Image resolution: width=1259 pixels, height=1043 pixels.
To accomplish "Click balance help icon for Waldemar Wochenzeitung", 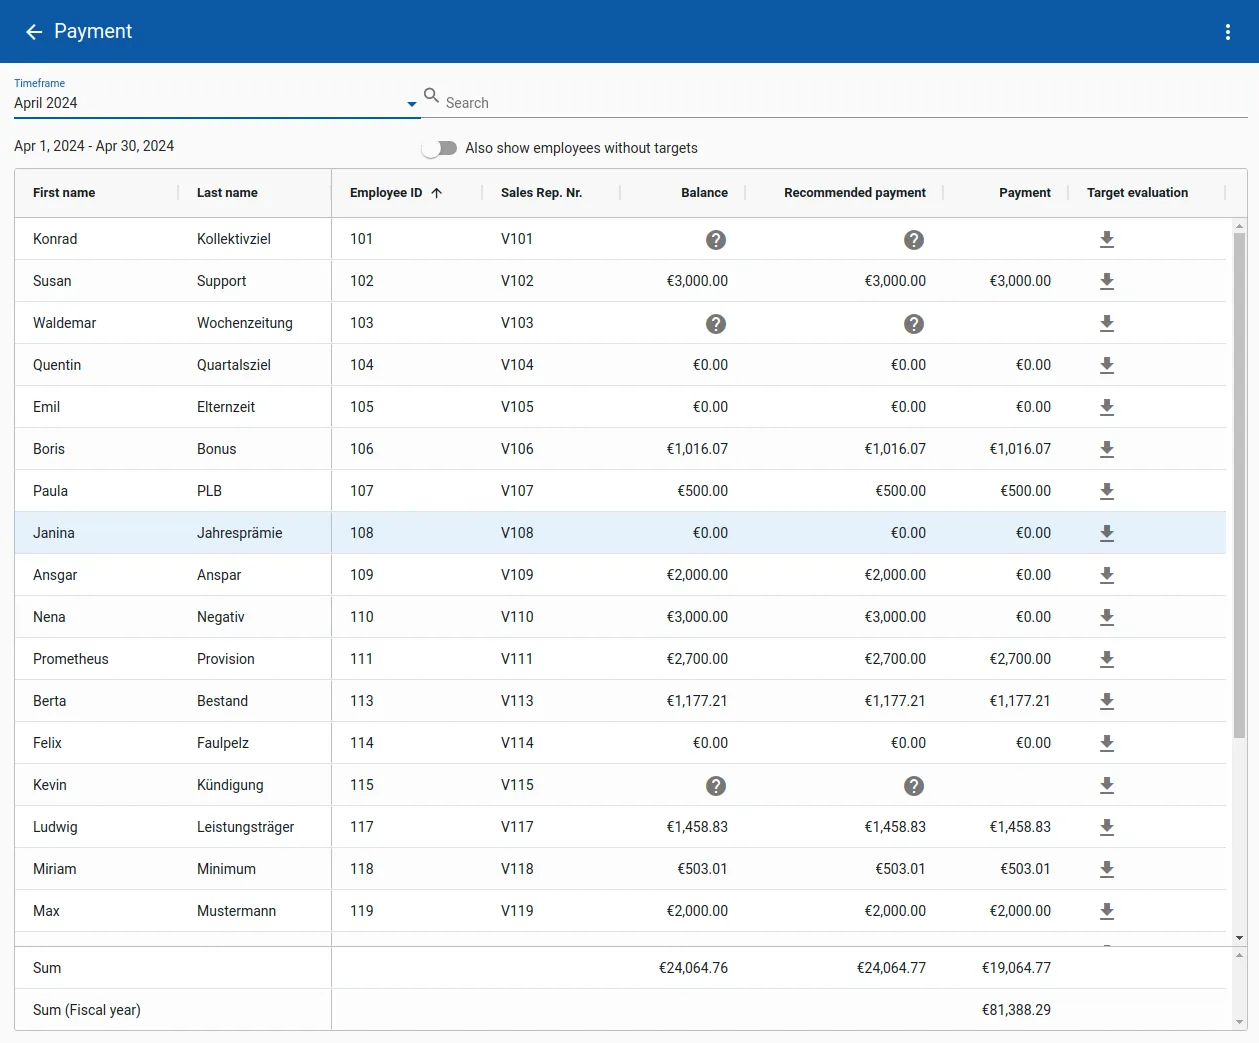I will click(x=715, y=324).
